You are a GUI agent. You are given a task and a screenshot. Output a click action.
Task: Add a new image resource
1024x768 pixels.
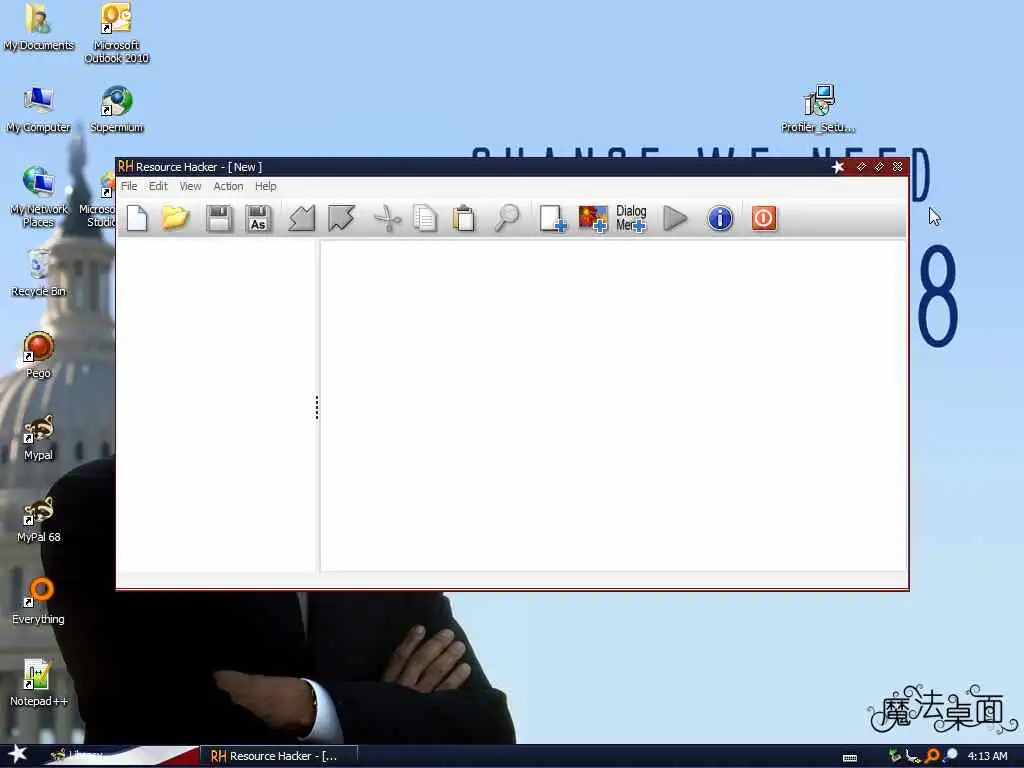coord(593,218)
